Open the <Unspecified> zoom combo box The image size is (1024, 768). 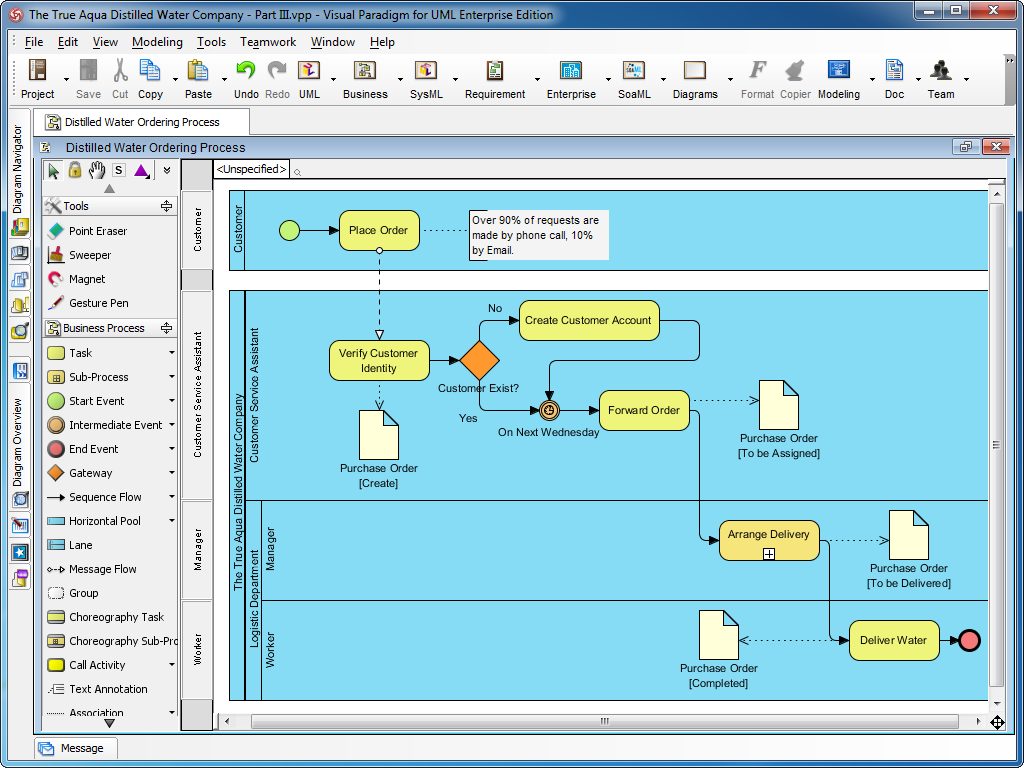pyautogui.click(x=248, y=170)
